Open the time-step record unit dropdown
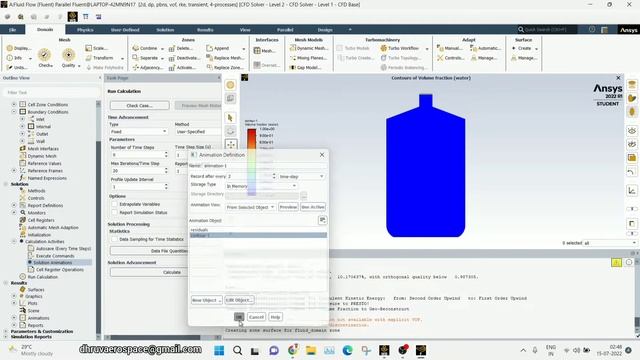Viewport: 640px width, 360px height. [302, 176]
